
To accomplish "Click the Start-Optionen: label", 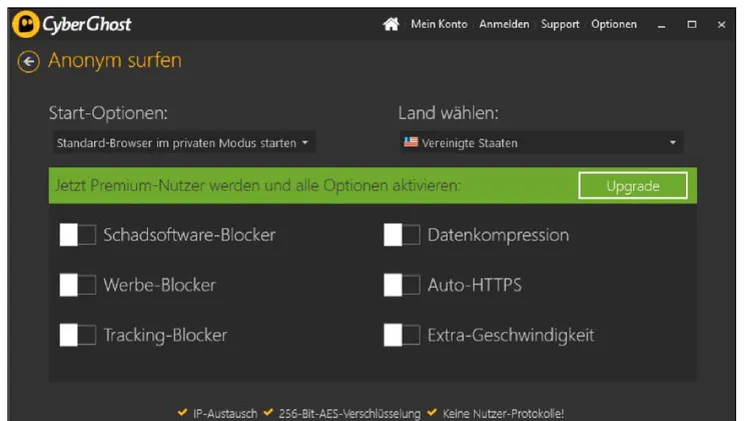I will click(109, 113).
